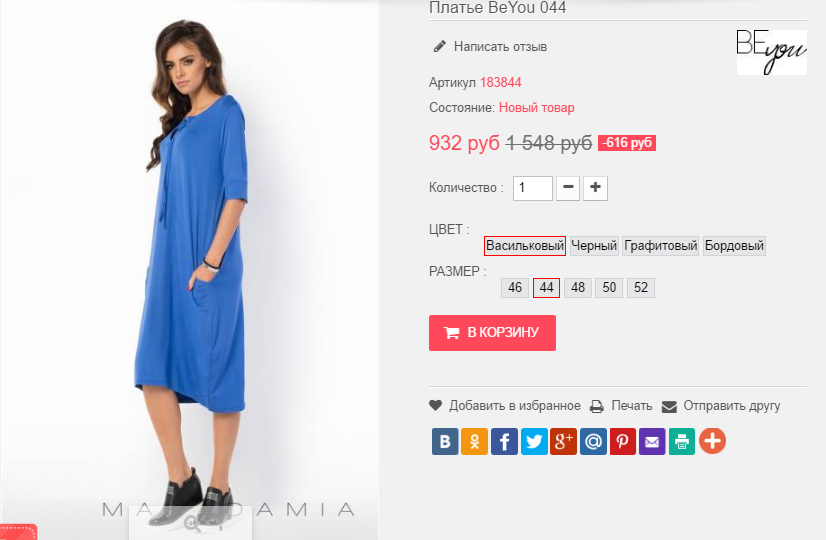
Task: Open Написать отзыв review link
Action: (x=500, y=46)
